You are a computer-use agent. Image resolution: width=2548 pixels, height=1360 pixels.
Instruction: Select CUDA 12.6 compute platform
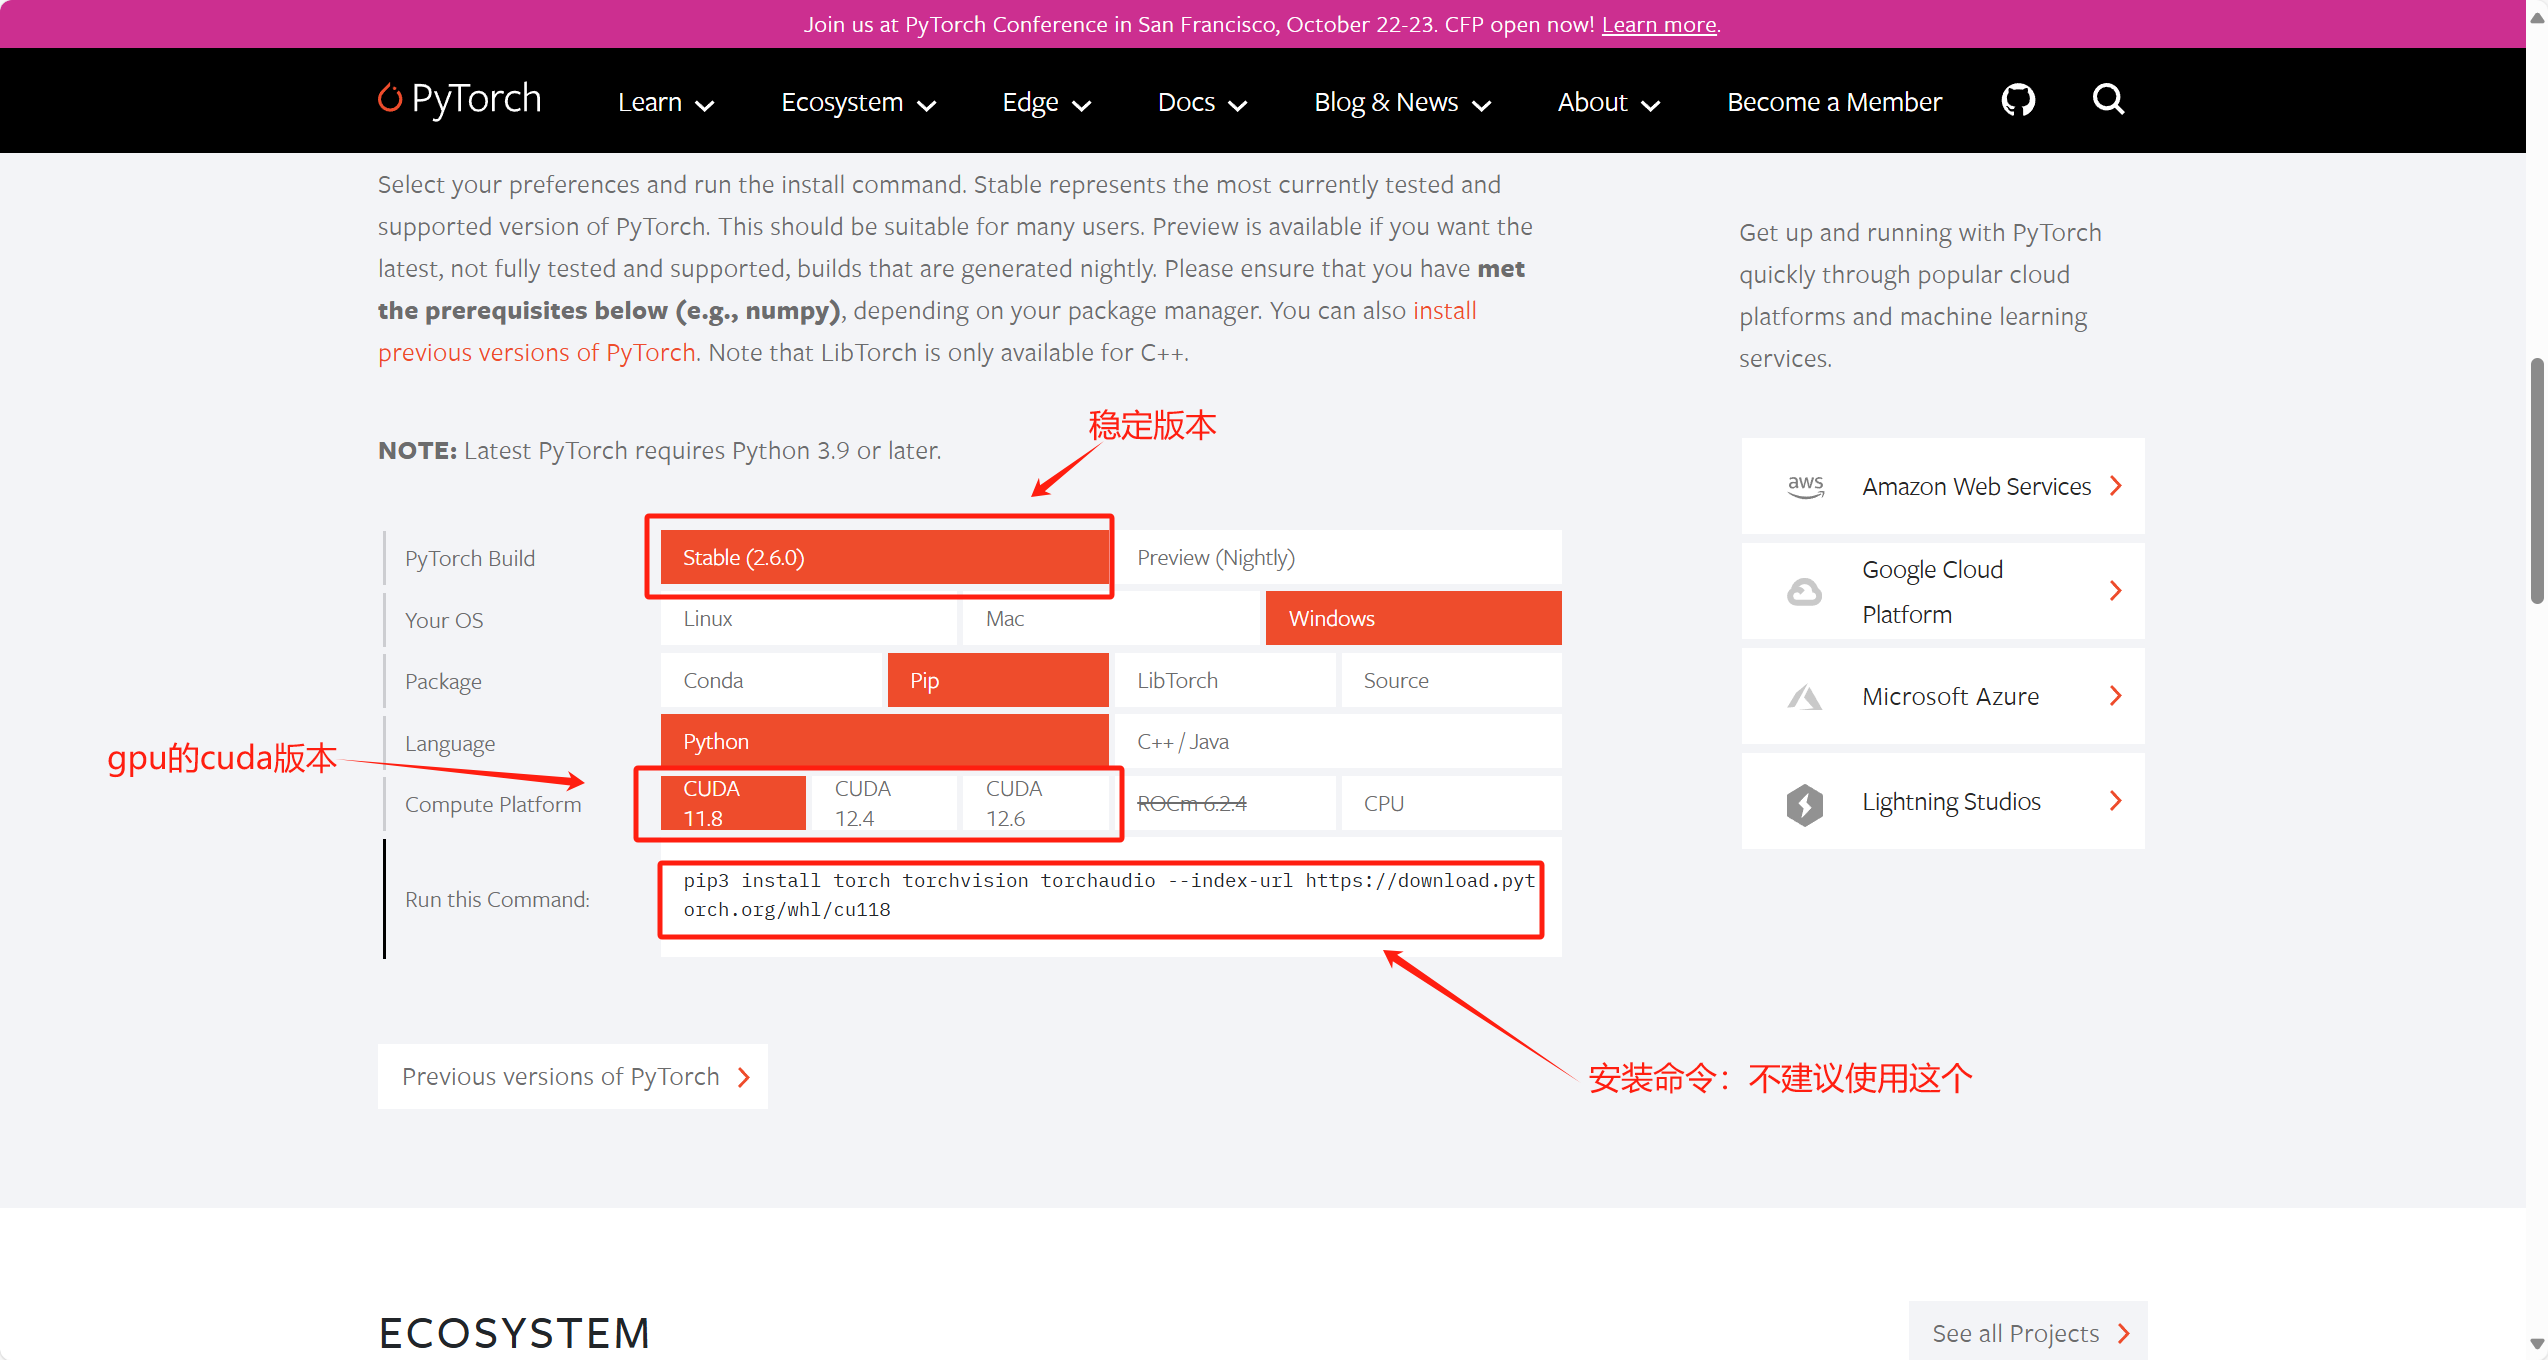(x=1034, y=803)
